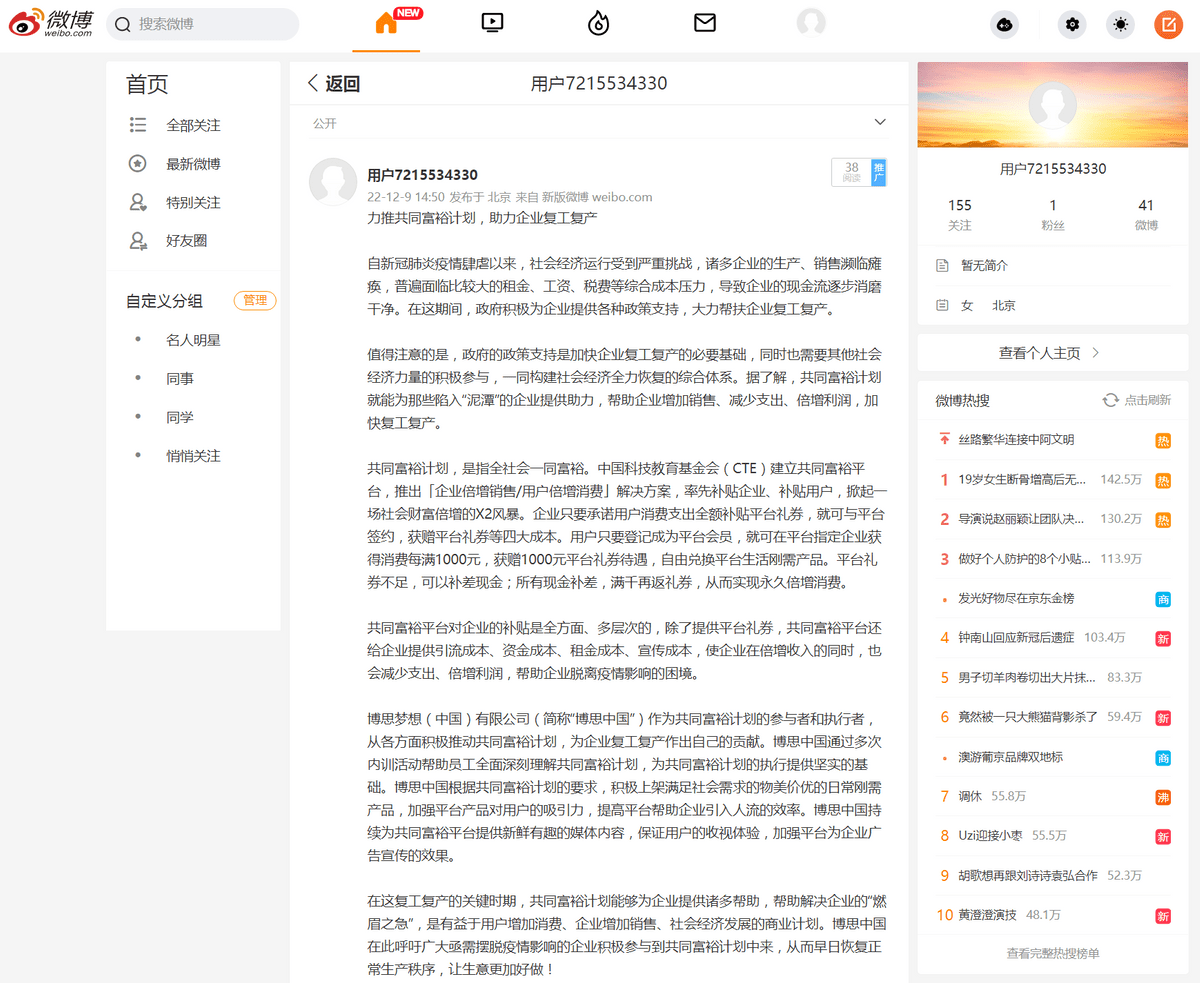This screenshot has width=1200, height=983.
Task: Click the Weibo logo
Action: tap(50, 23)
